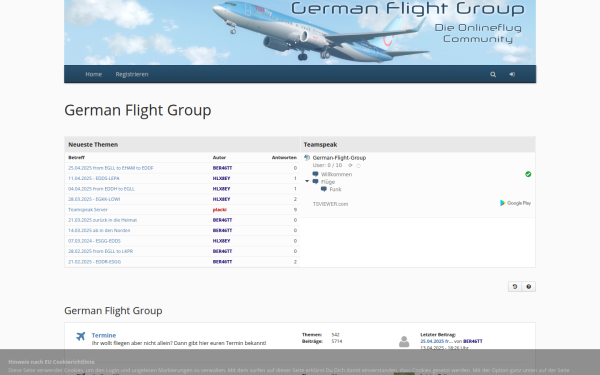Click author HLX8EY of 07.03.2024 topic
Viewport: 600px width, 375px height.
point(222,241)
